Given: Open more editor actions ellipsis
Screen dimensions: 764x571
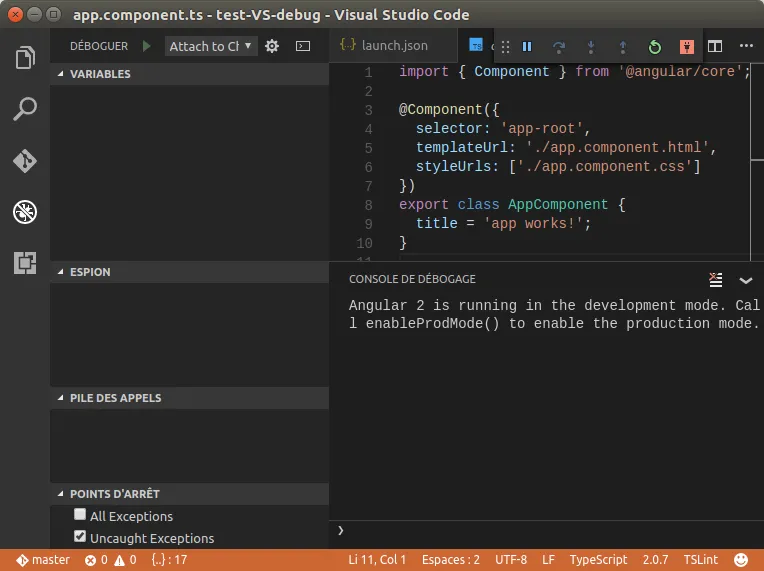Looking at the screenshot, I should (x=746, y=46).
